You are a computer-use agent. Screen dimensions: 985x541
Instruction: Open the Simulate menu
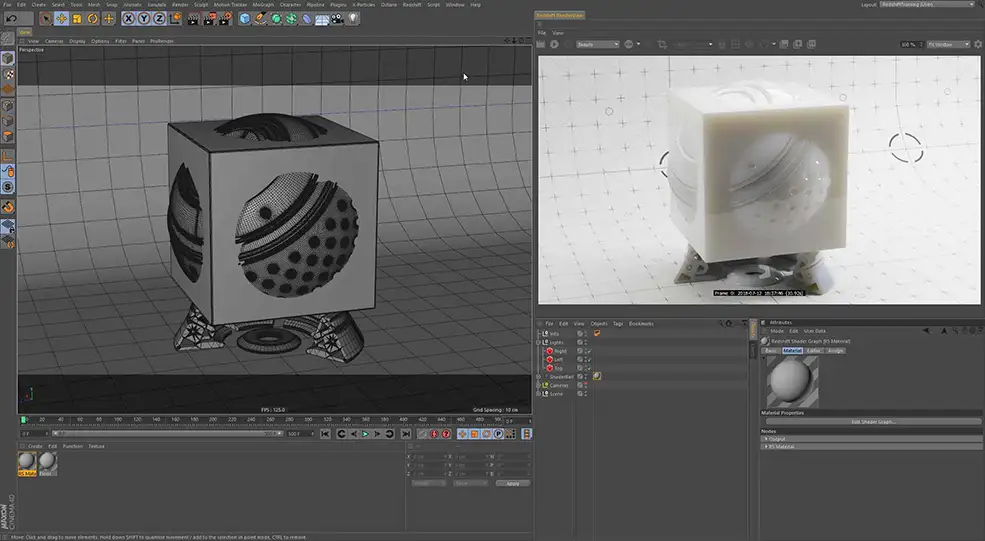[x=156, y=4]
